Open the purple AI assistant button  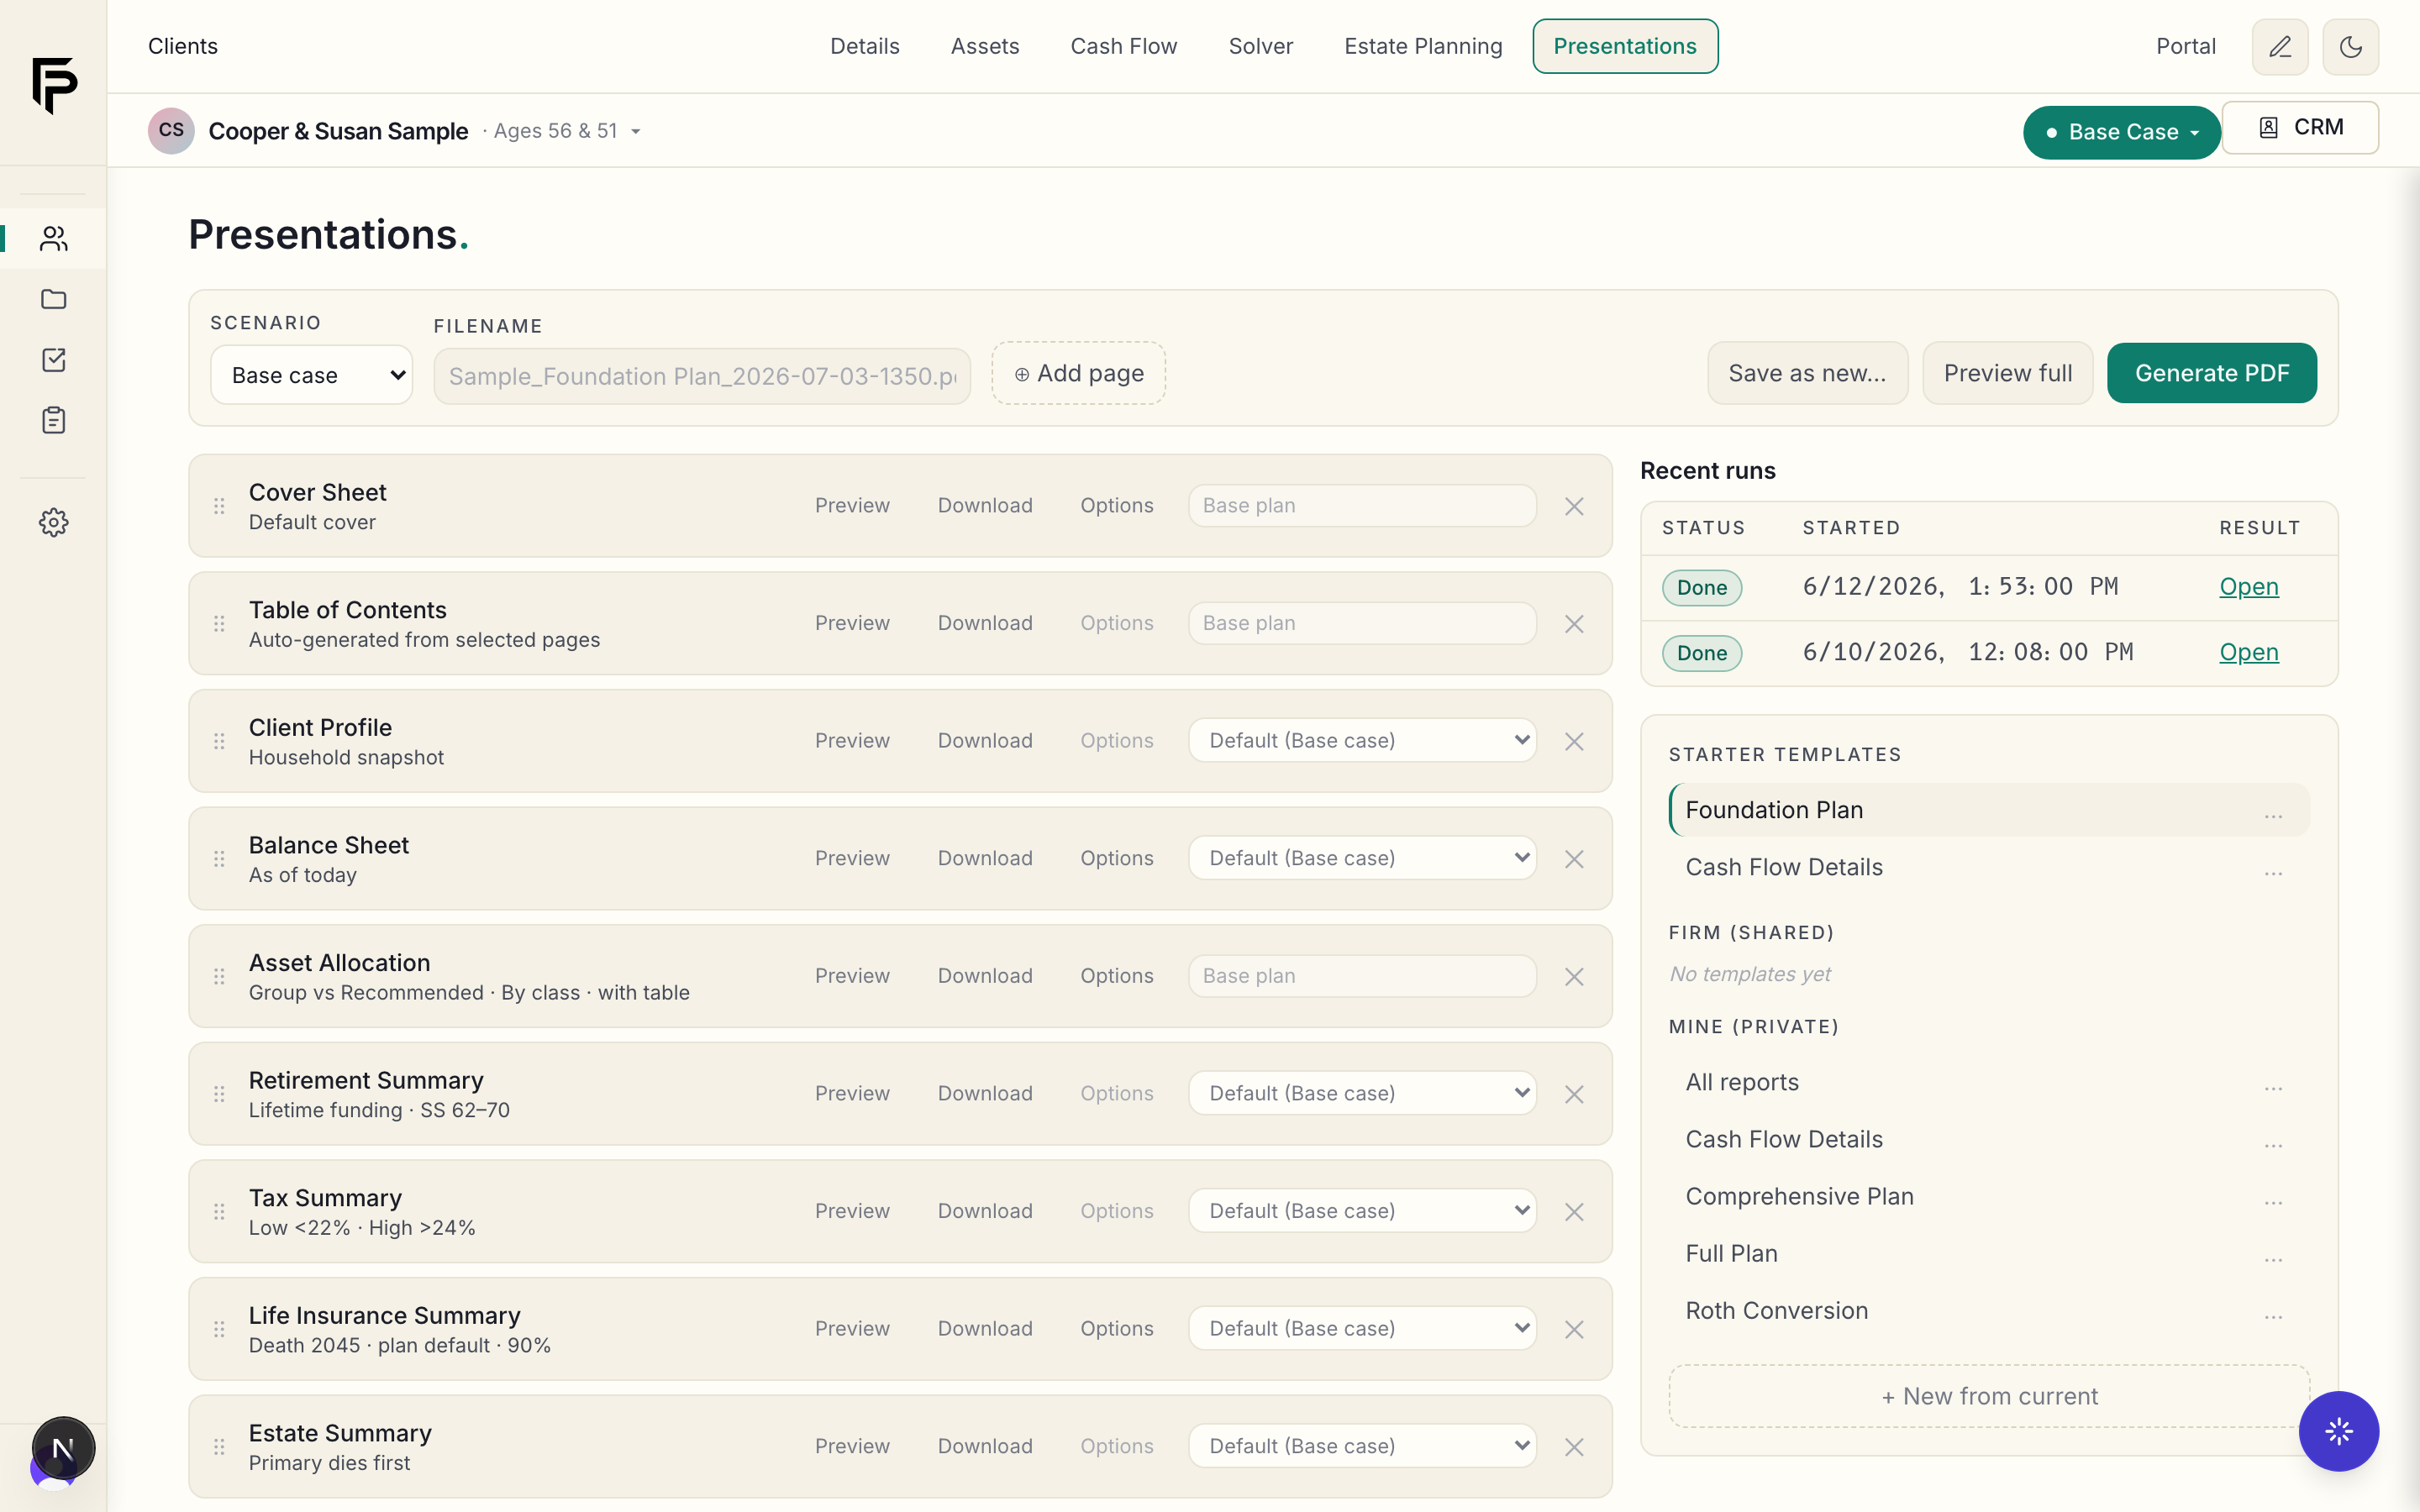pyautogui.click(x=2338, y=1431)
